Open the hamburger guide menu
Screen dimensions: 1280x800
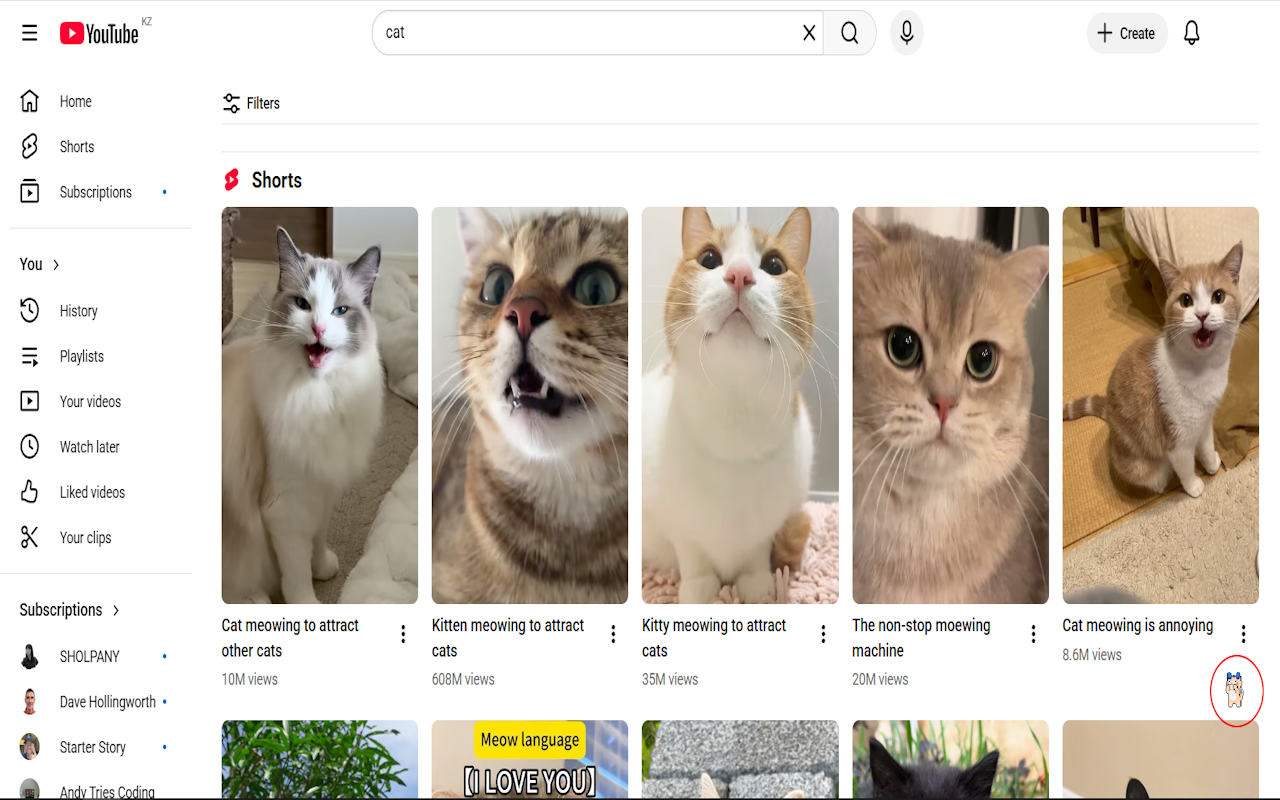click(x=30, y=33)
